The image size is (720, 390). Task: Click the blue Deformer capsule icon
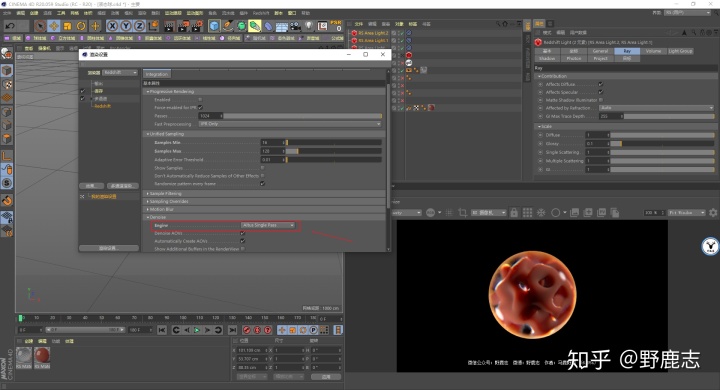coord(268,26)
